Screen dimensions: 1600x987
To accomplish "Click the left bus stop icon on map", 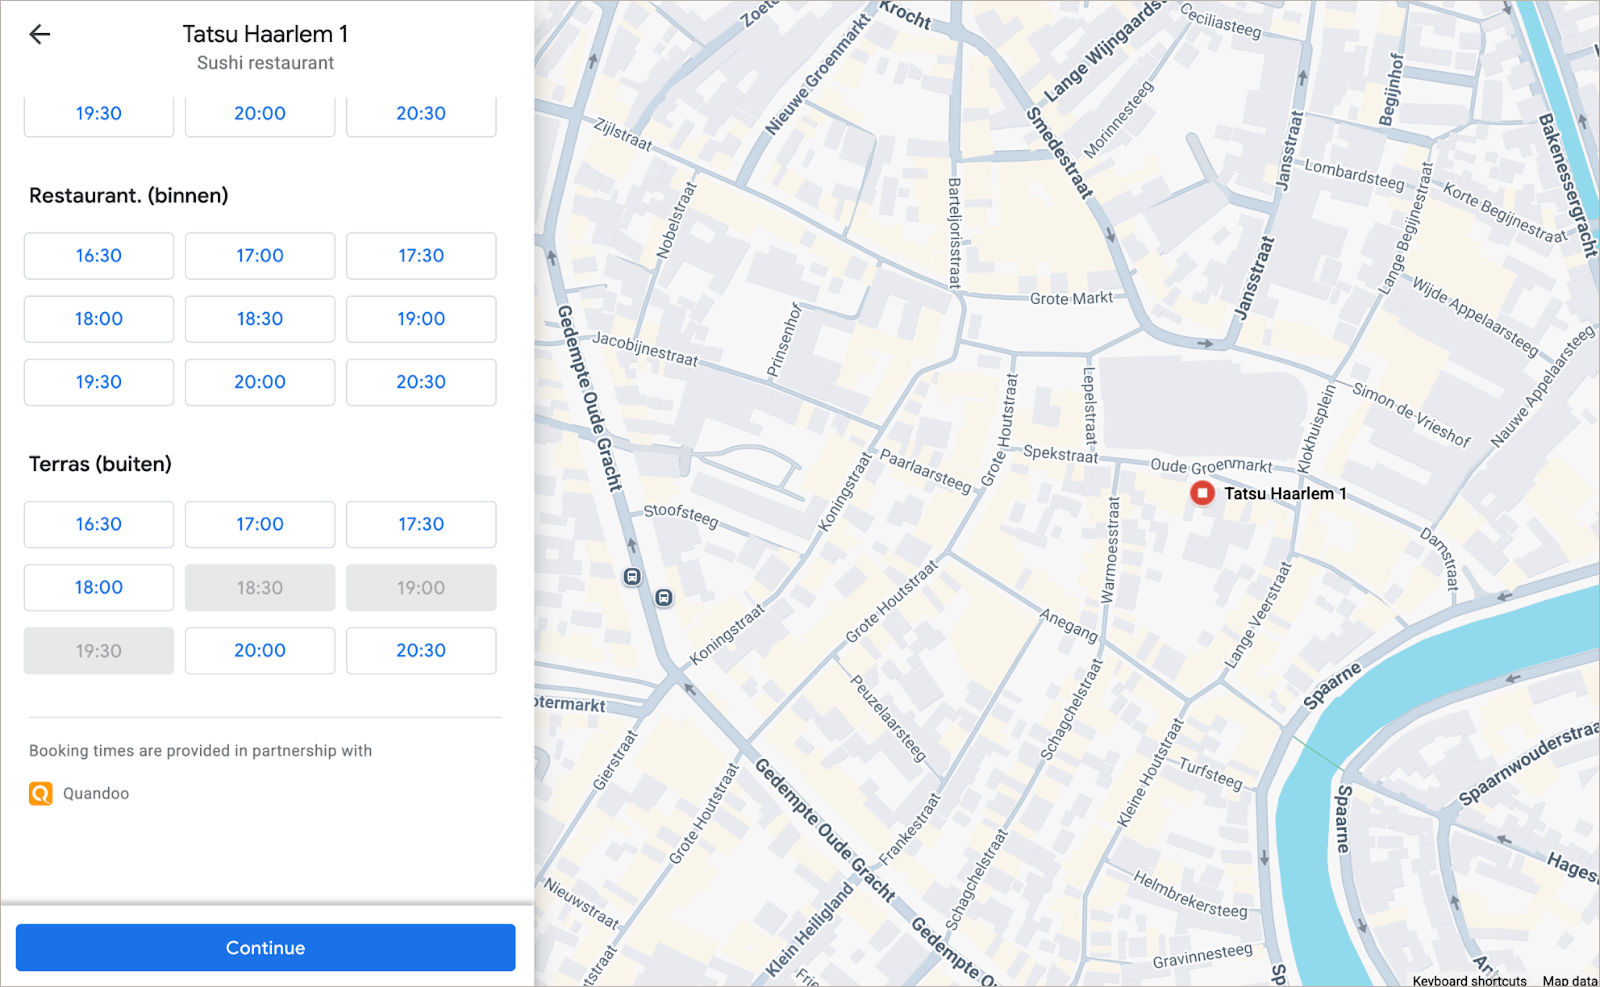I will click(632, 576).
